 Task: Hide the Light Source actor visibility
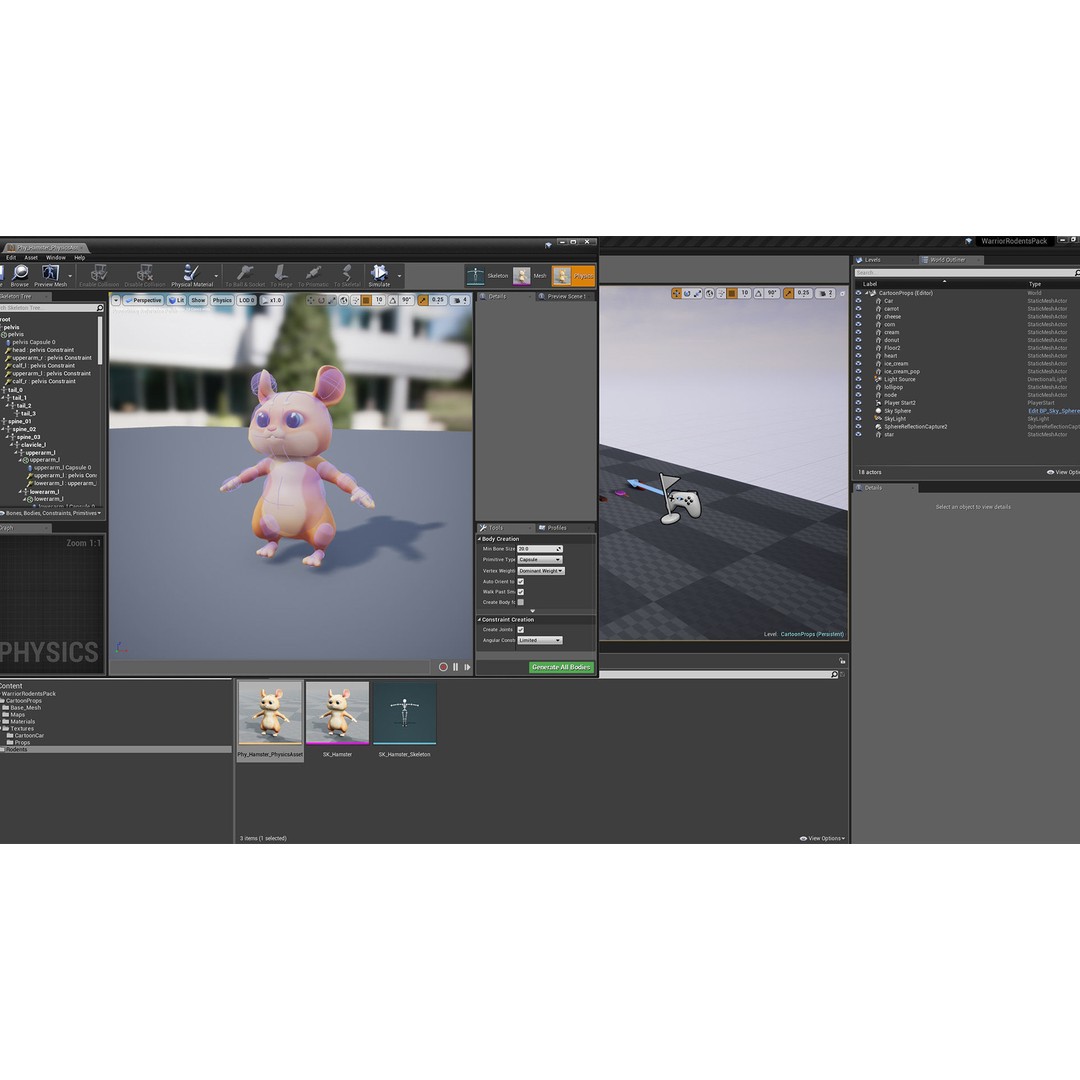click(858, 379)
